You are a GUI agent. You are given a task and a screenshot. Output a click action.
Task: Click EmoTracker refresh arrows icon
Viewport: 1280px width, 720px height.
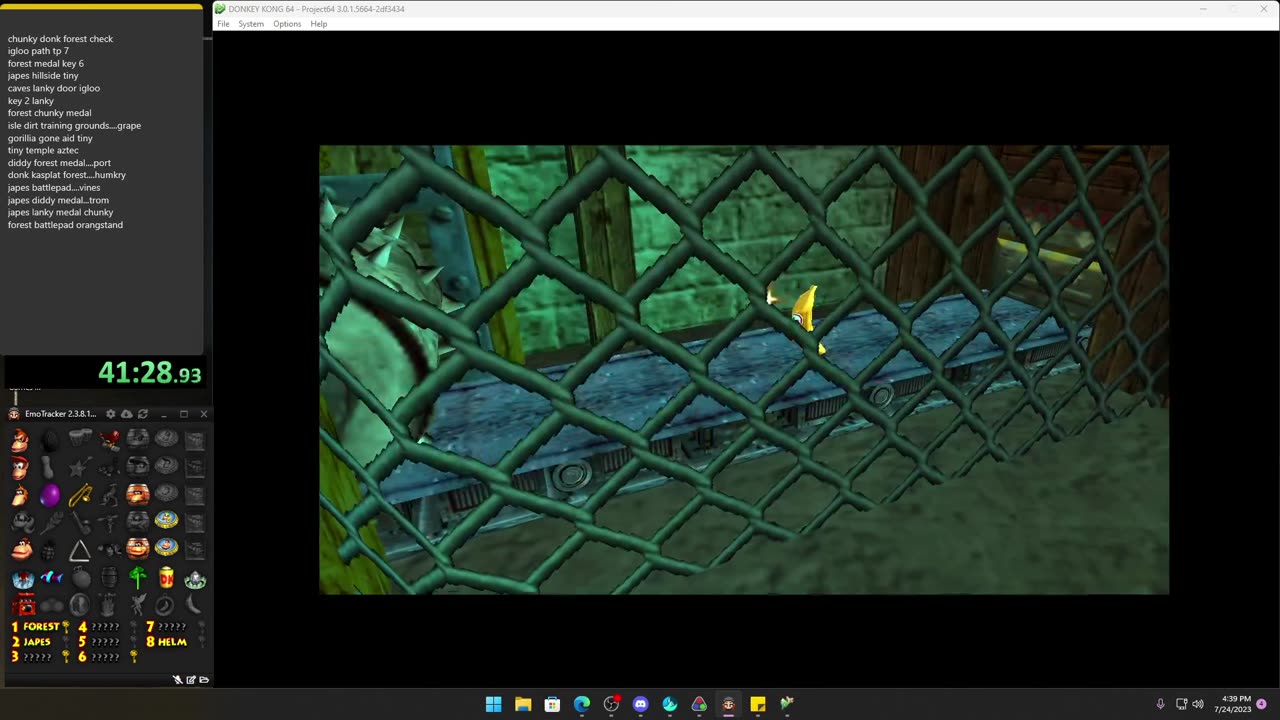142,414
